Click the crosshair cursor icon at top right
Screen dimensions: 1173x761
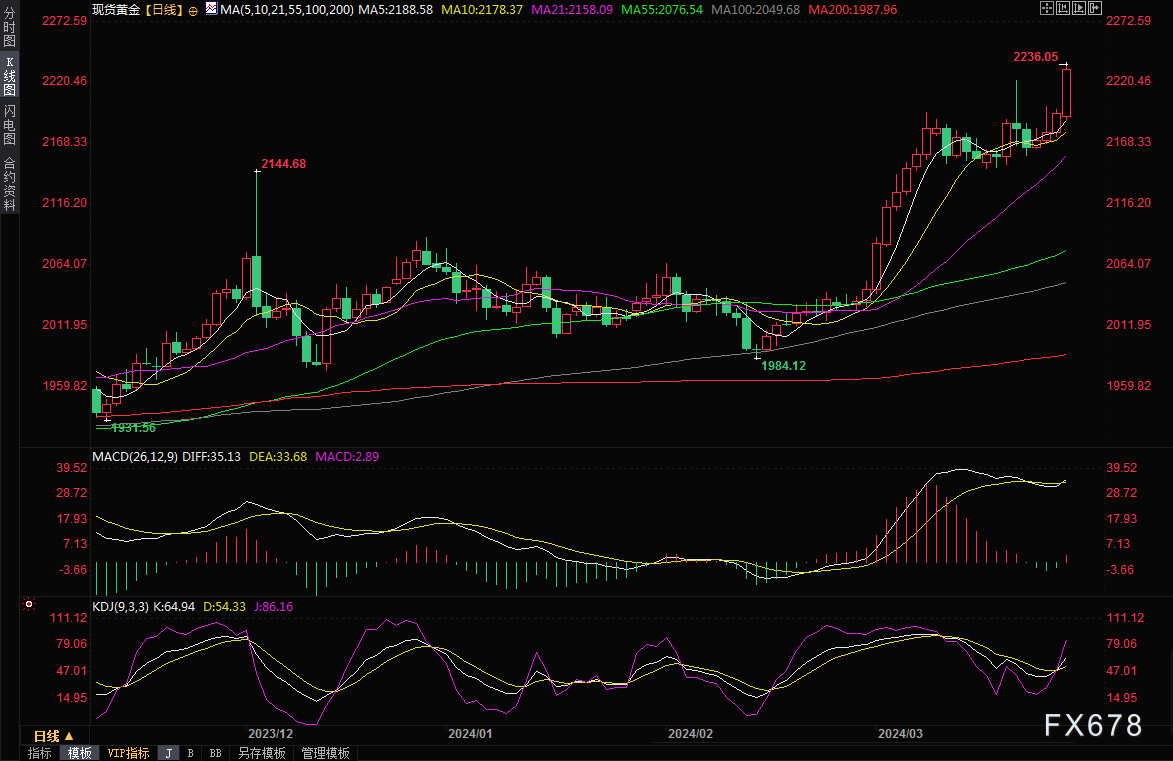tap(1049, 8)
